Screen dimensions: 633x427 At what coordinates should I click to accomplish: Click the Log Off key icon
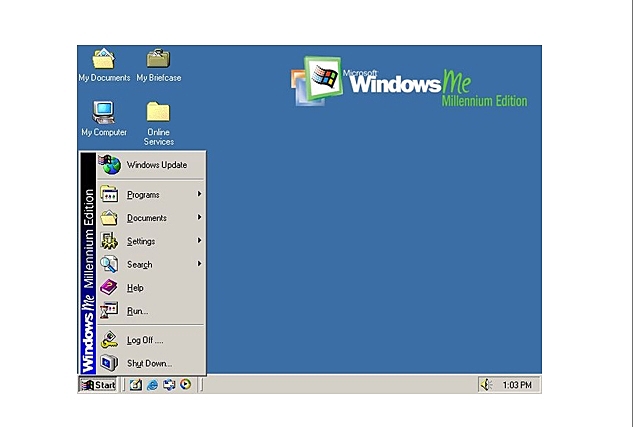[x=109, y=340]
